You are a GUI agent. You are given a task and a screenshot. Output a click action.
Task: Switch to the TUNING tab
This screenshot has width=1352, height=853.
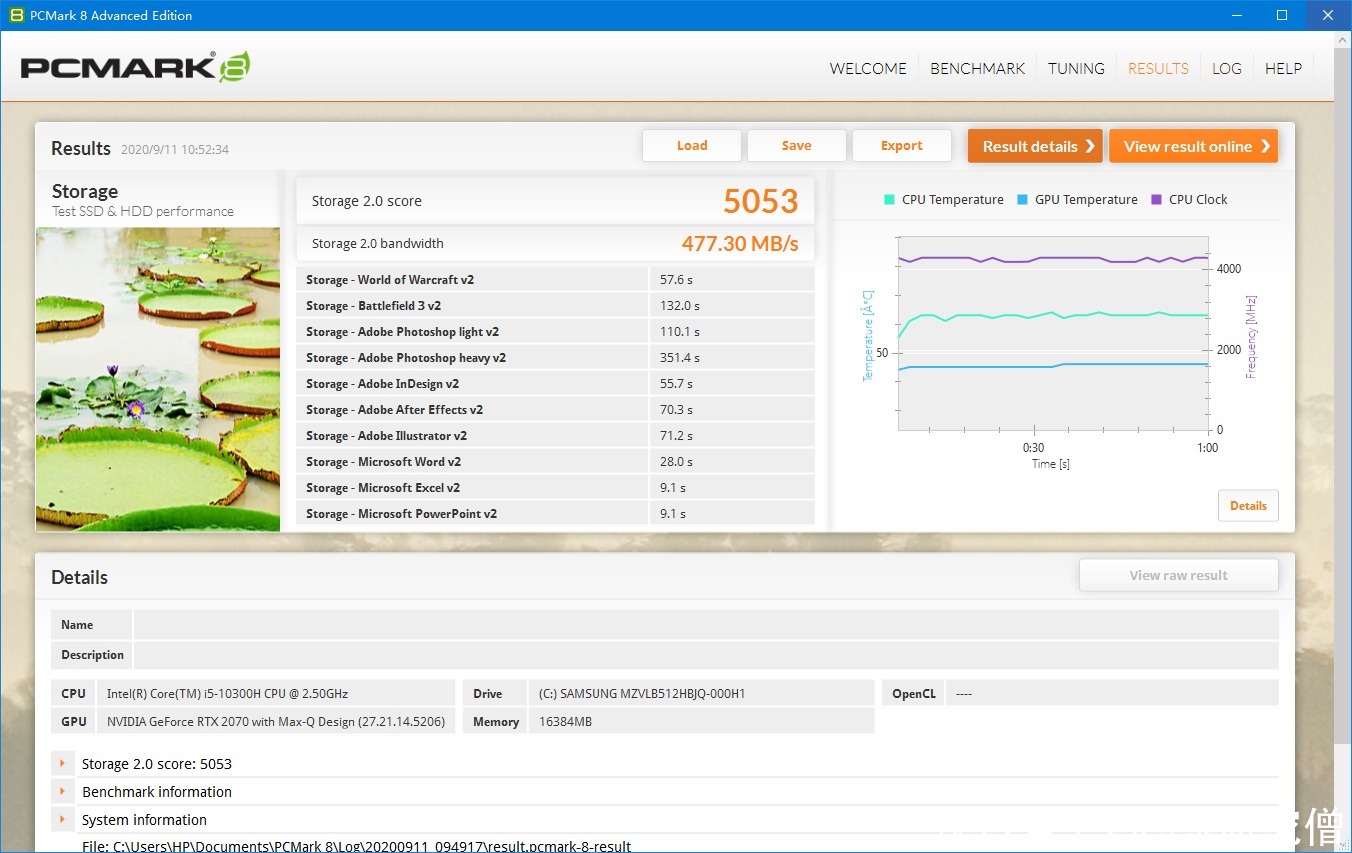tap(1076, 68)
